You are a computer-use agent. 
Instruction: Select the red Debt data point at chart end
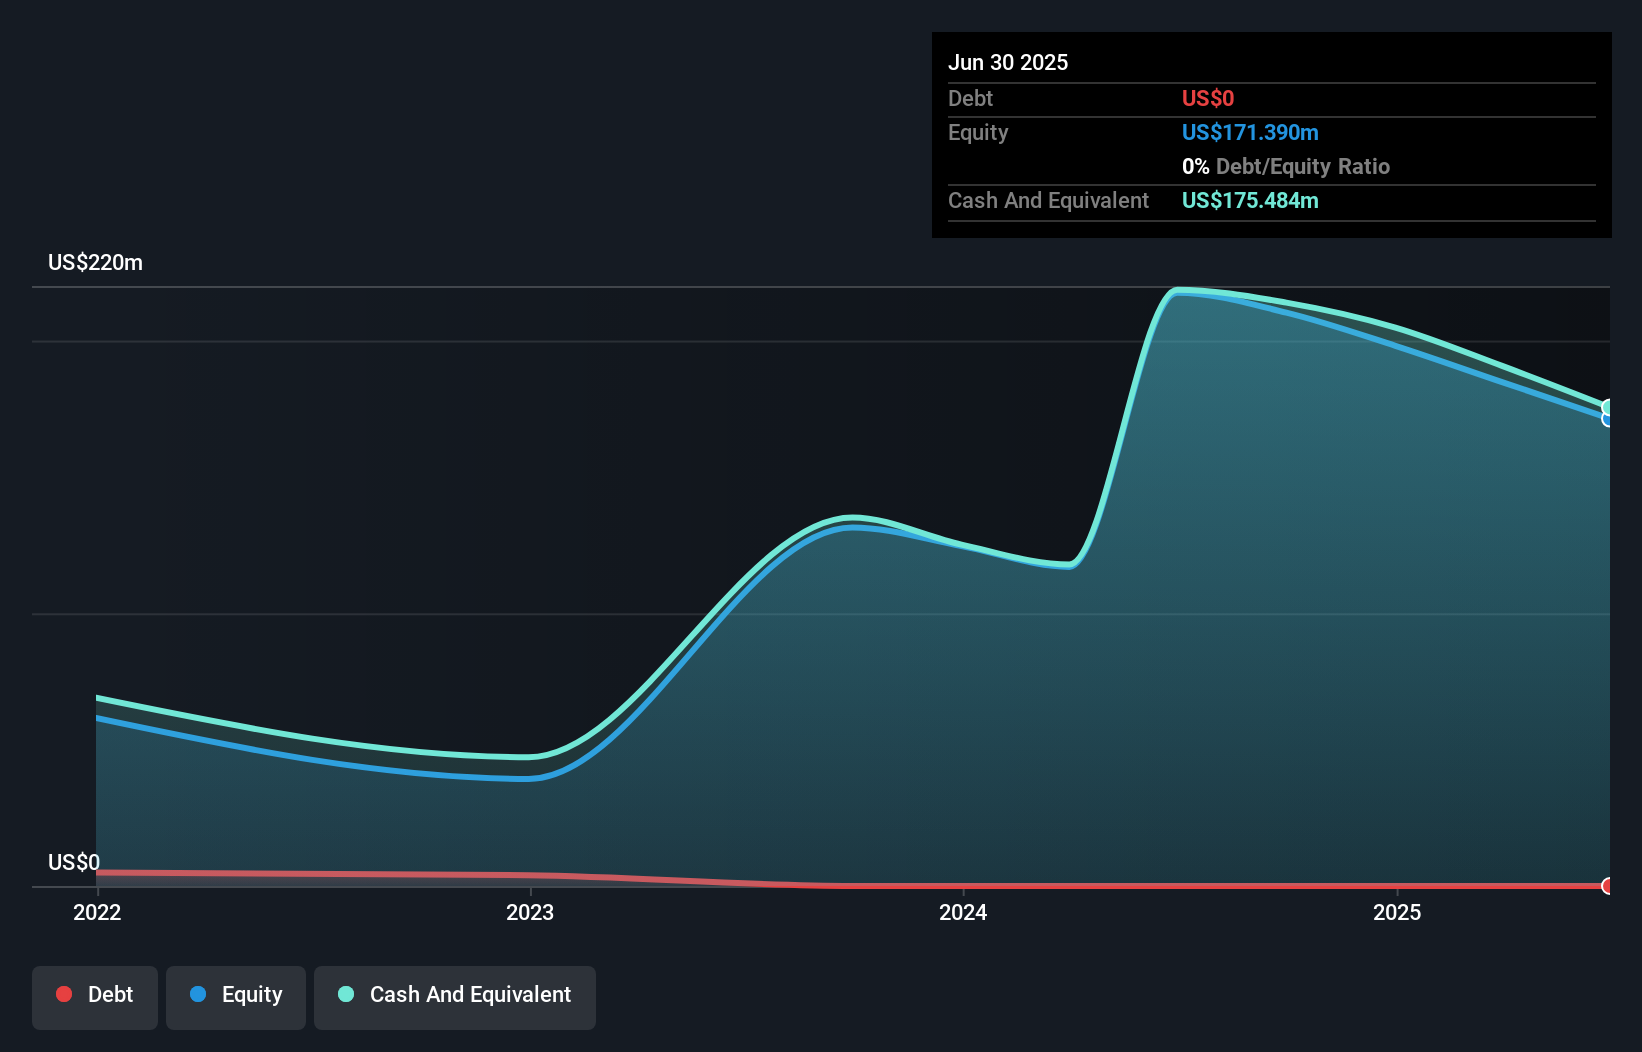point(1608,886)
